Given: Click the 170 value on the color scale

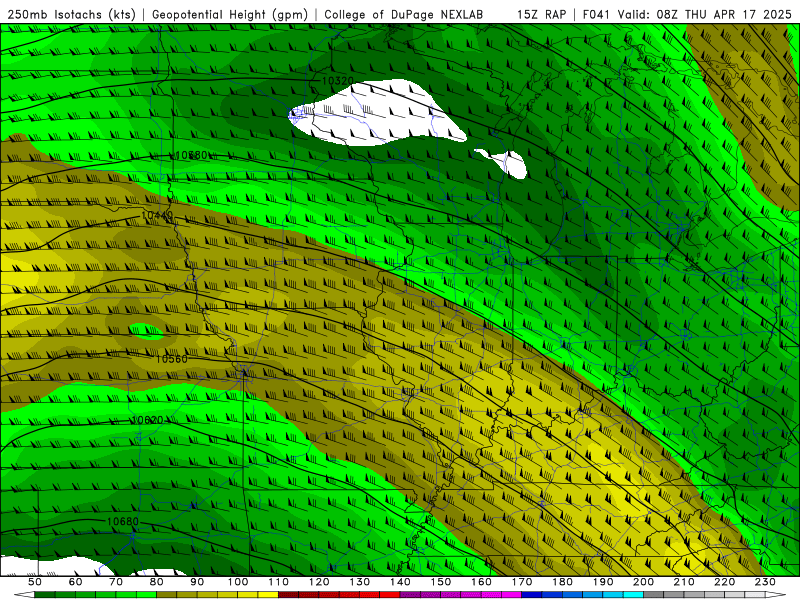Looking at the screenshot, I should [521, 582].
